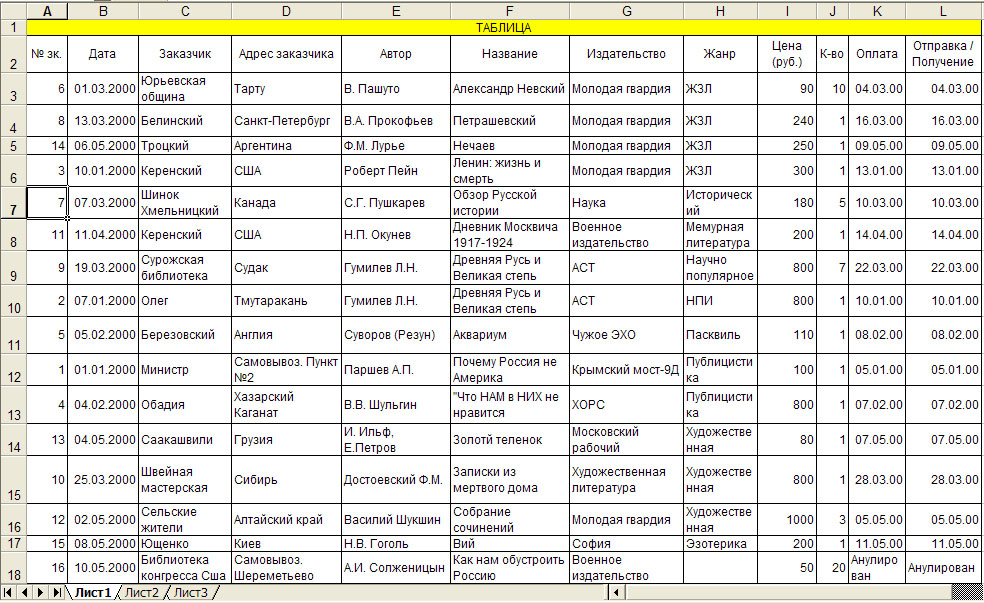Click the Адрес заказчика header cell
984x603 pixels.
click(286, 54)
